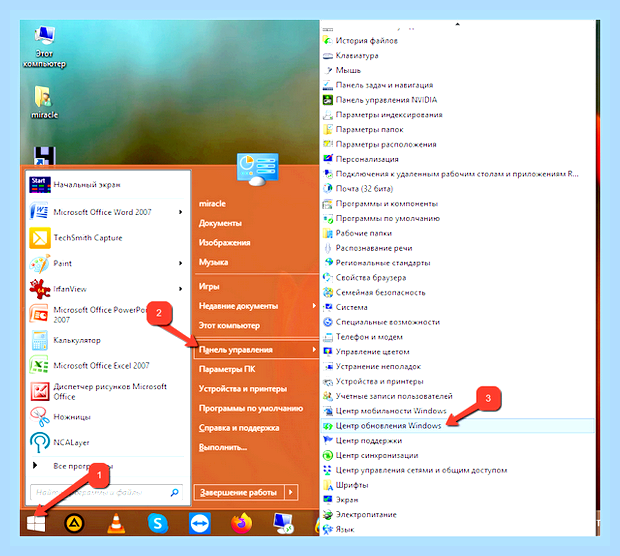This screenshot has height=556, width=620.
Task: Open Этот компьютер in start menu
Action: pos(229,325)
